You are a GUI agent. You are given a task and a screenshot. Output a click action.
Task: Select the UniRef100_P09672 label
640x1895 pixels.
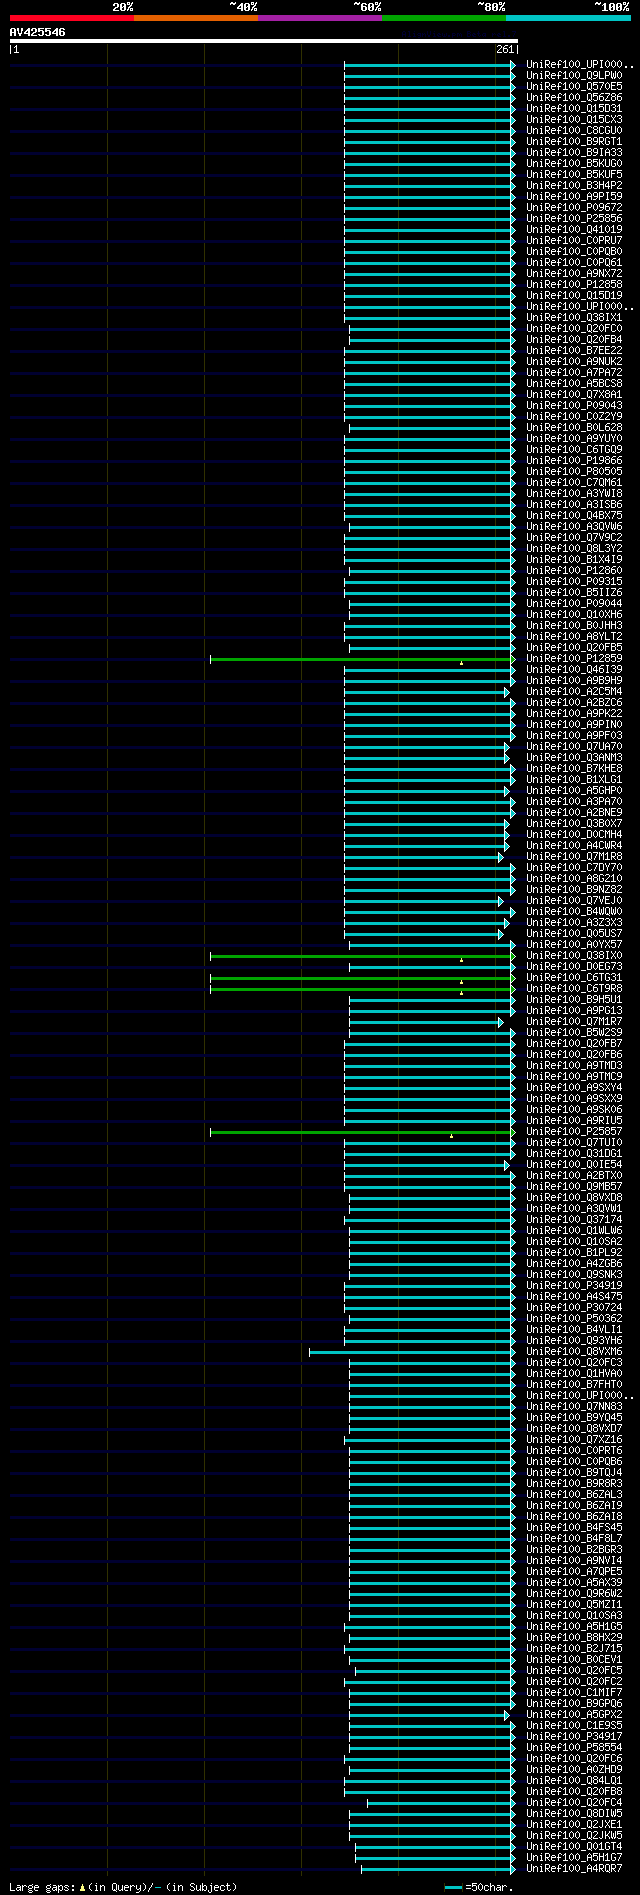574,208
